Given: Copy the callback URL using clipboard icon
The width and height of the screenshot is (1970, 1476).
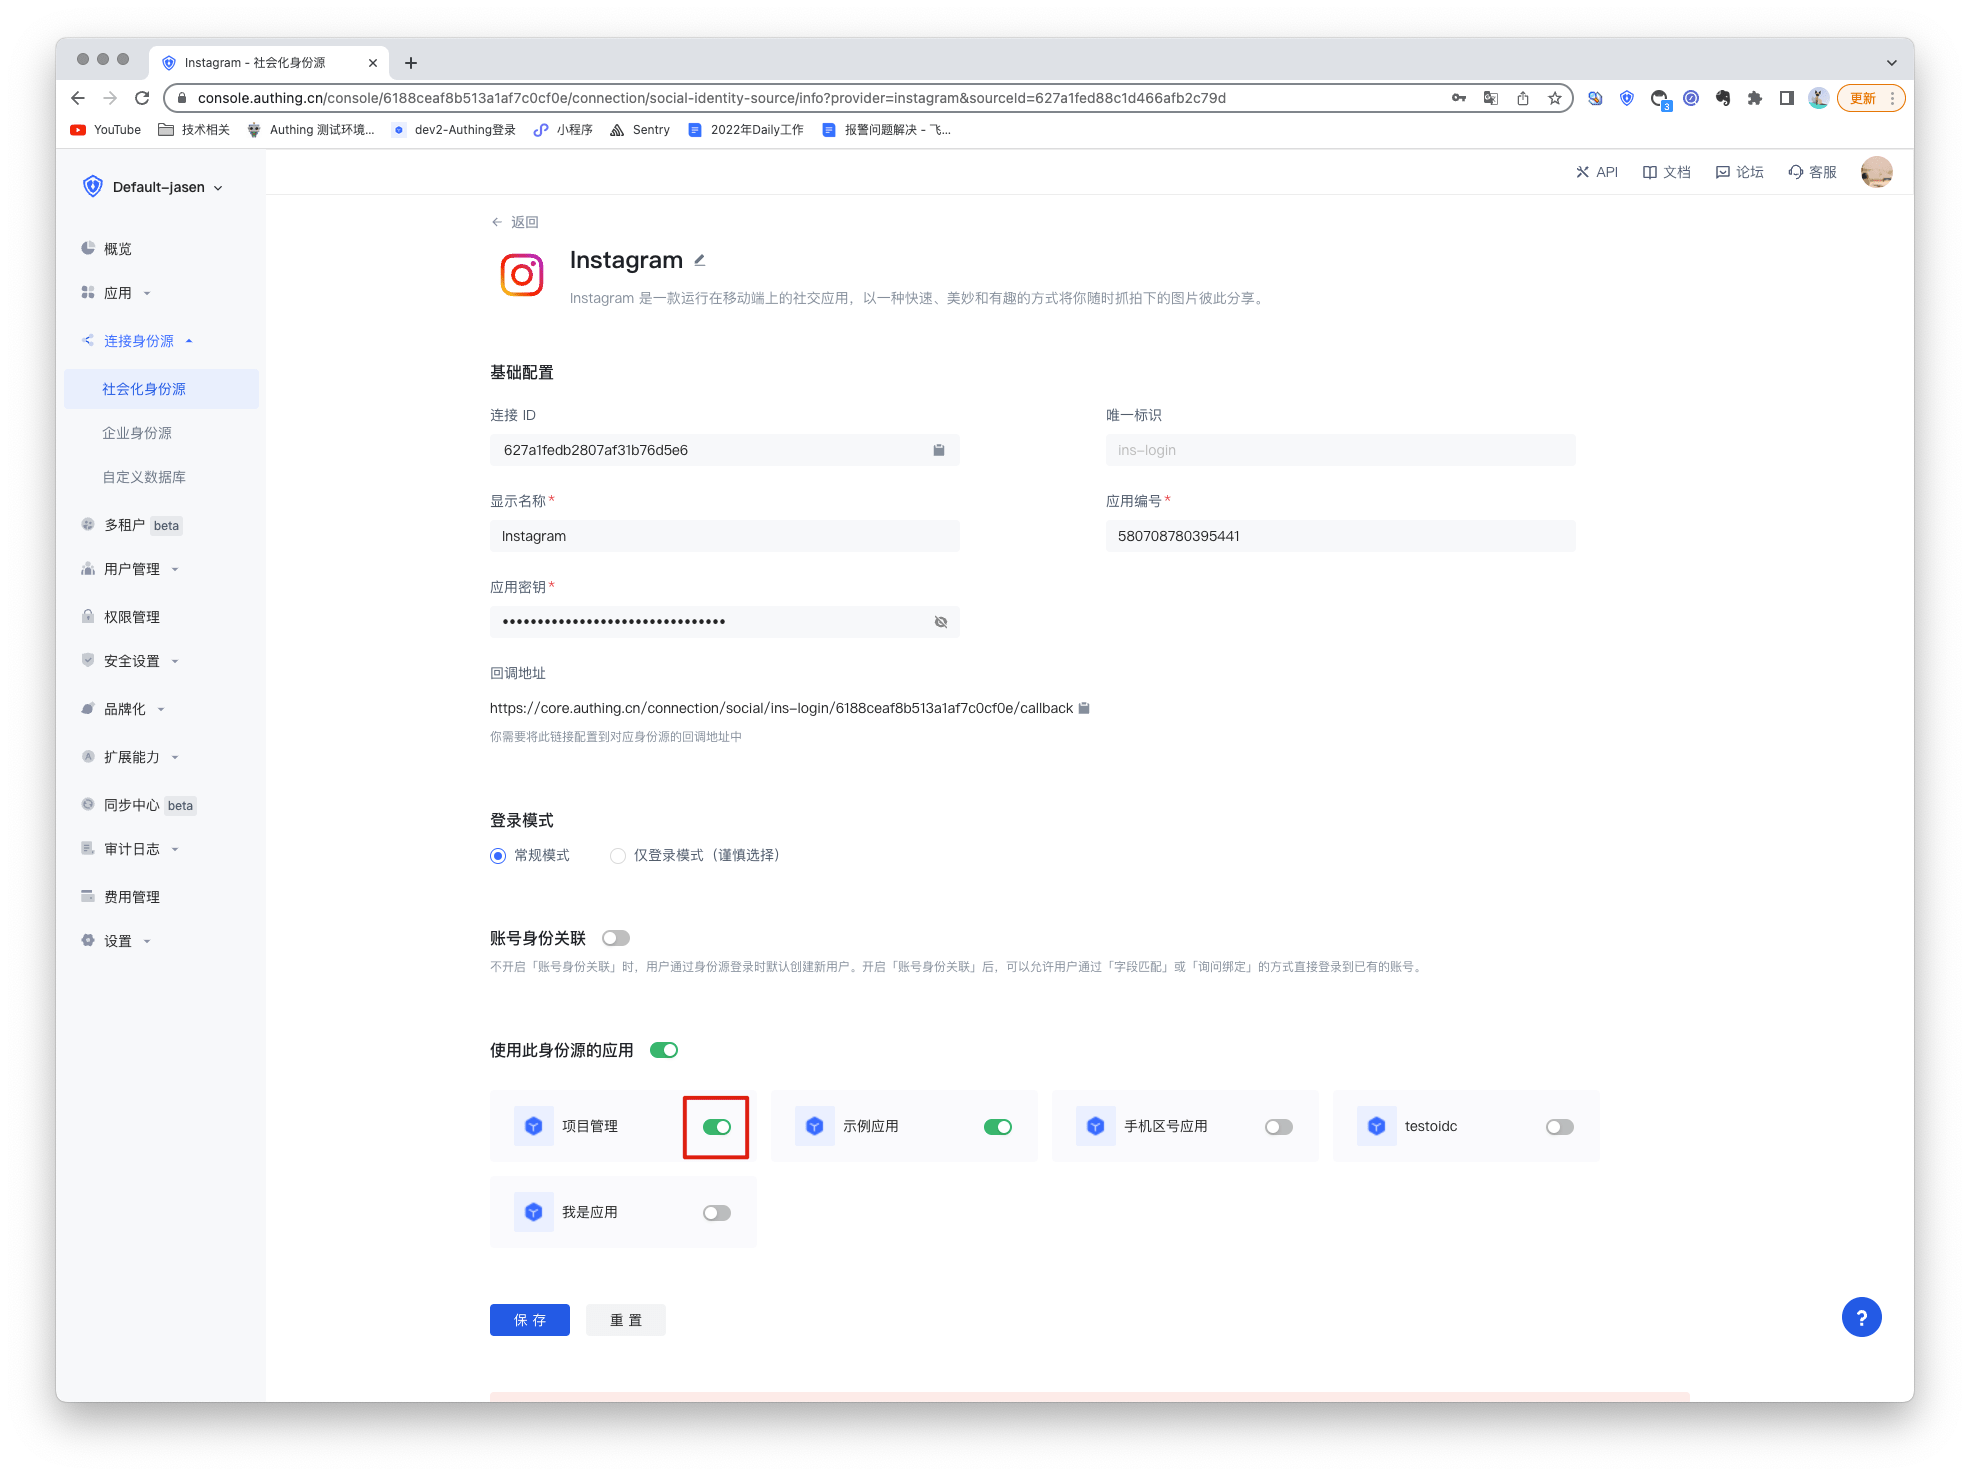Looking at the screenshot, I should pyautogui.click(x=1083, y=708).
